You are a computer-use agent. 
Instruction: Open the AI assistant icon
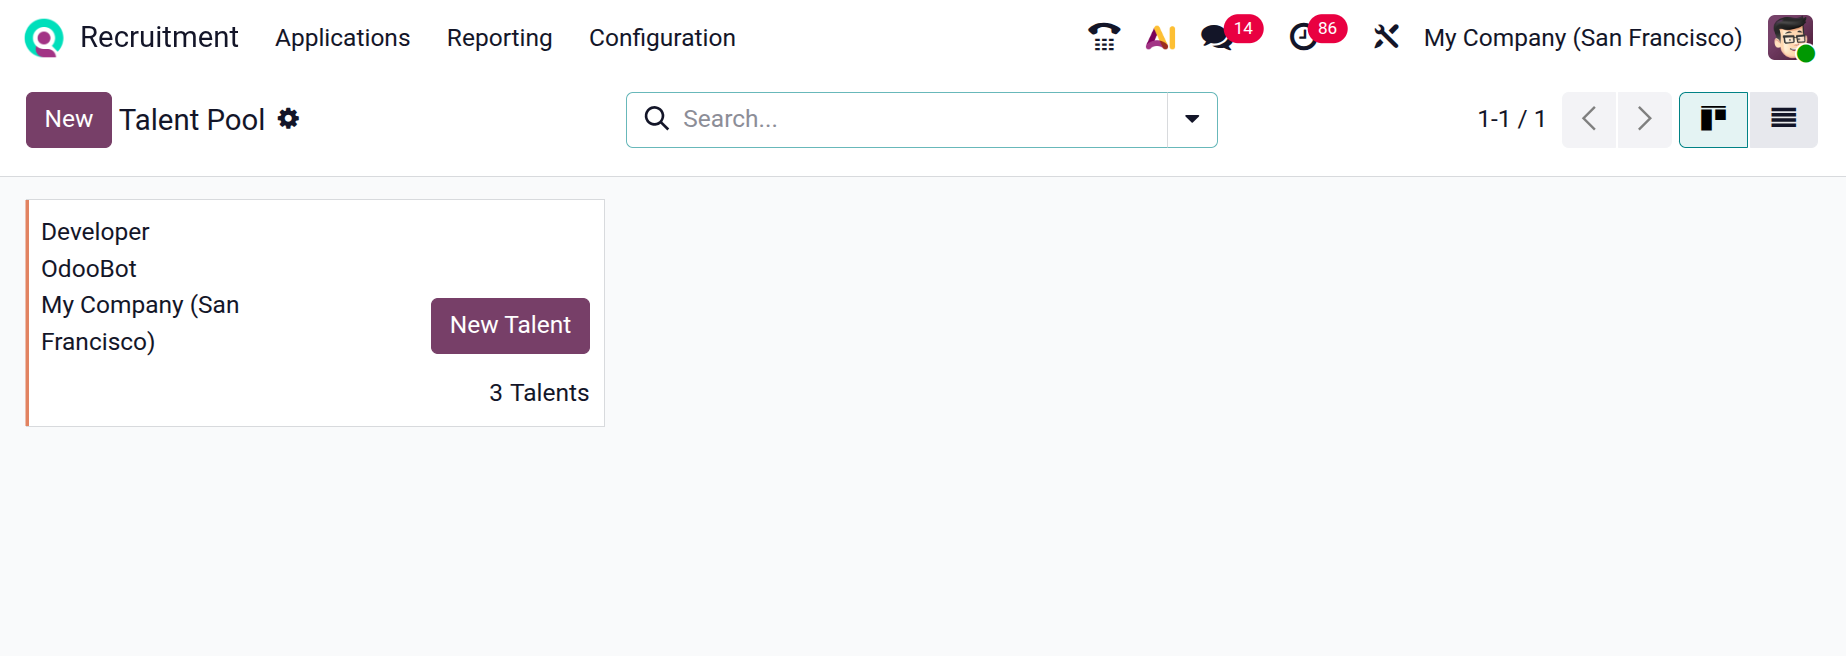(x=1160, y=38)
